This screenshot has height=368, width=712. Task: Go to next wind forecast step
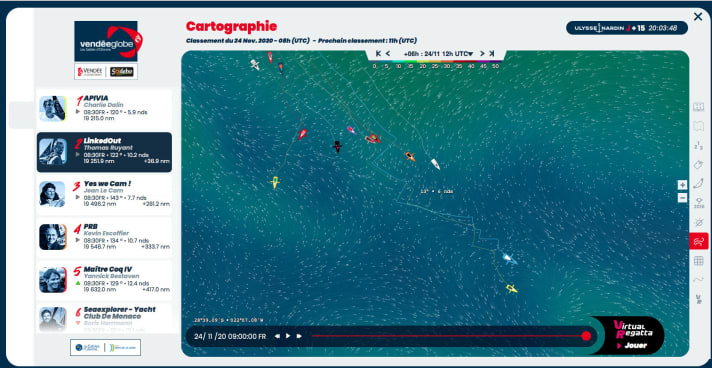coord(482,54)
